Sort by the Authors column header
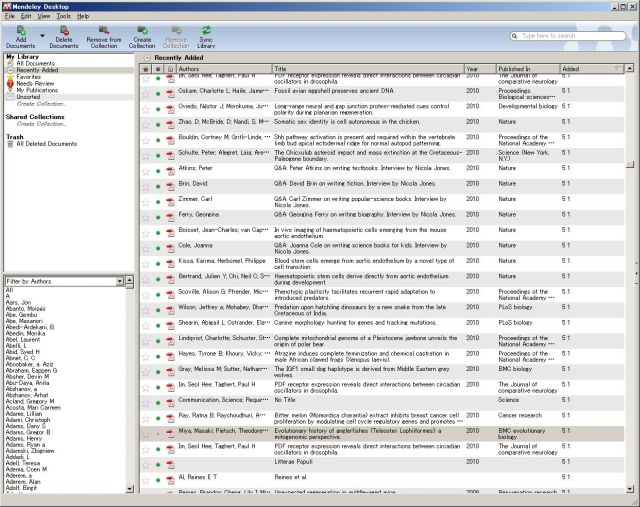 (x=224, y=69)
